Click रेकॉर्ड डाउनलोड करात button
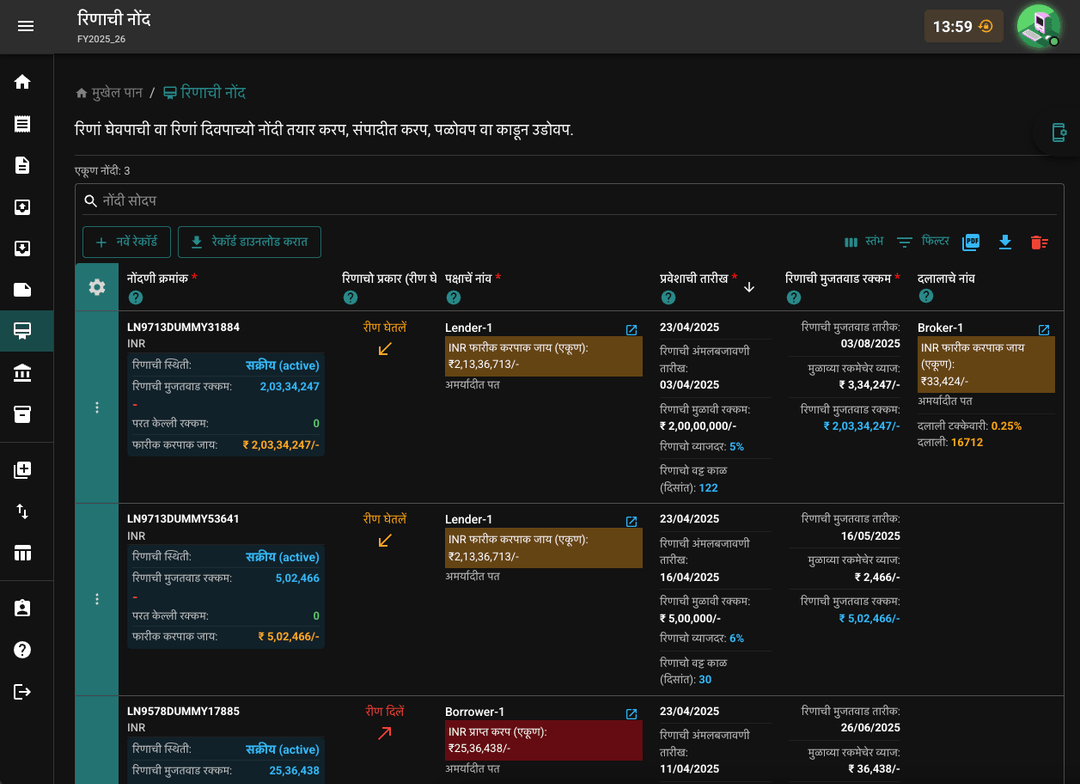 tap(249, 242)
